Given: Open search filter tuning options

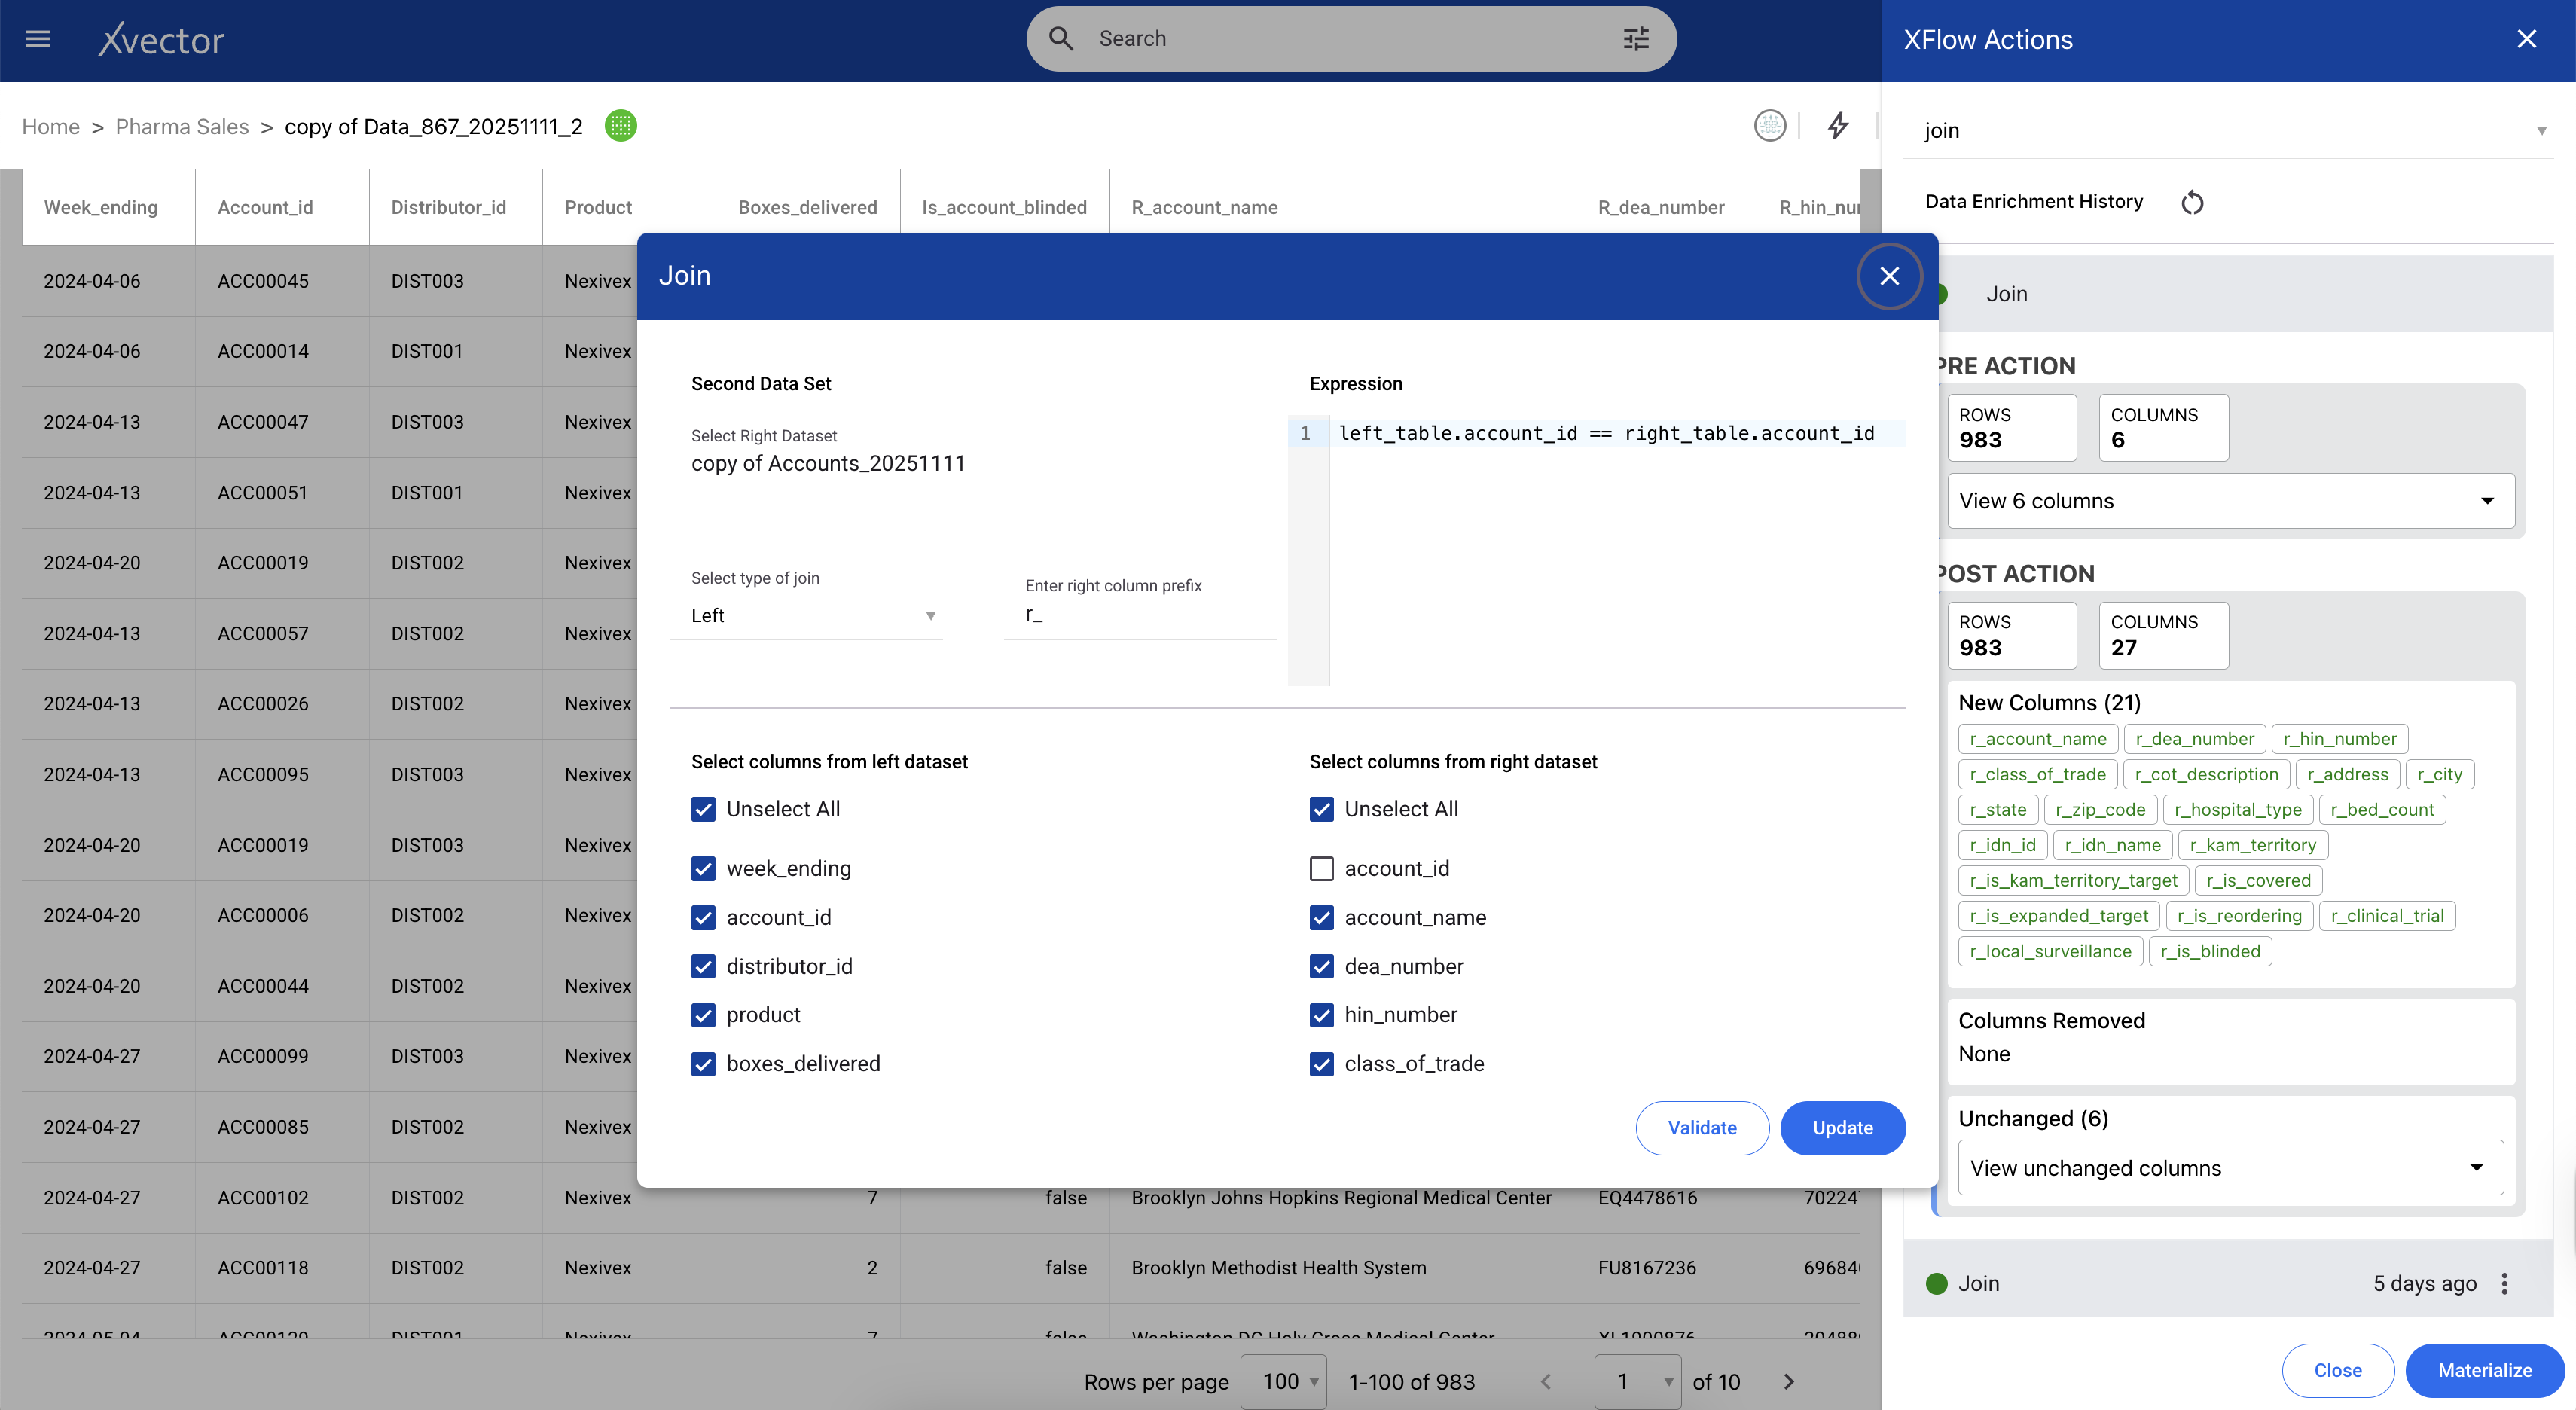Looking at the screenshot, I should (x=1636, y=39).
